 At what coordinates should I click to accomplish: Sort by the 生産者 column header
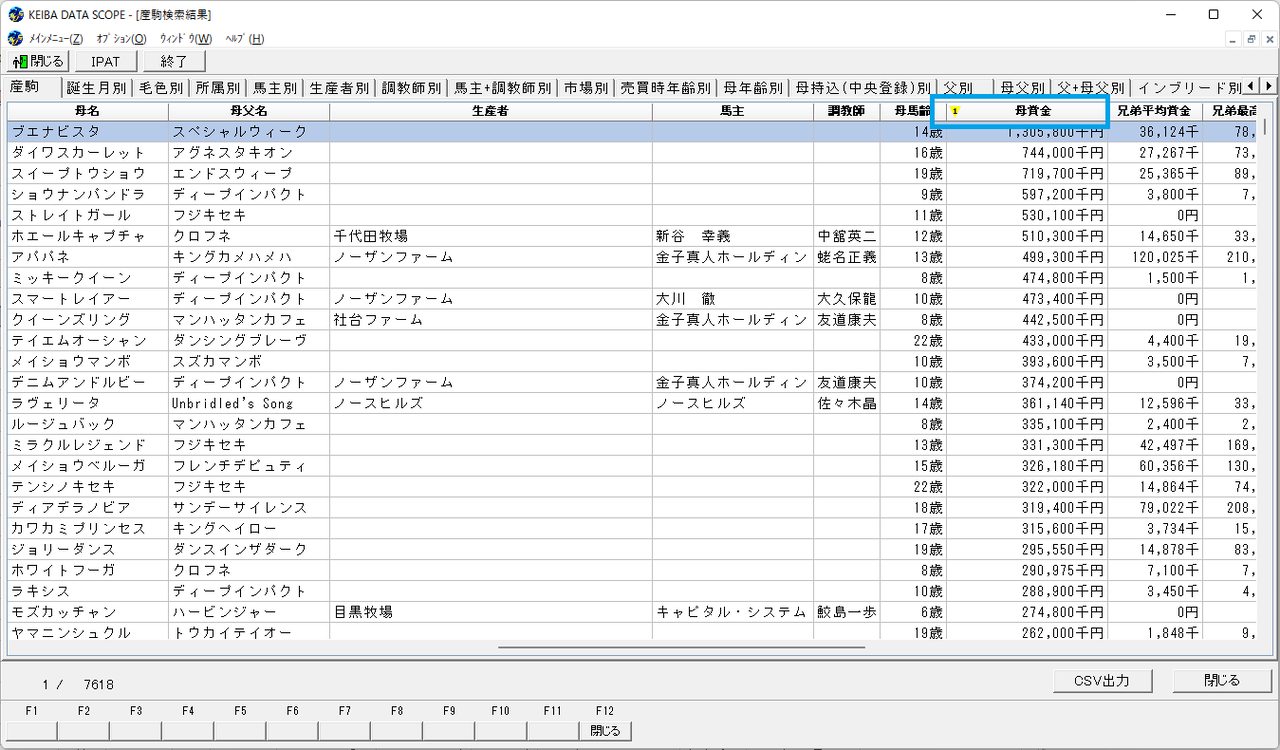click(x=491, y=111)
